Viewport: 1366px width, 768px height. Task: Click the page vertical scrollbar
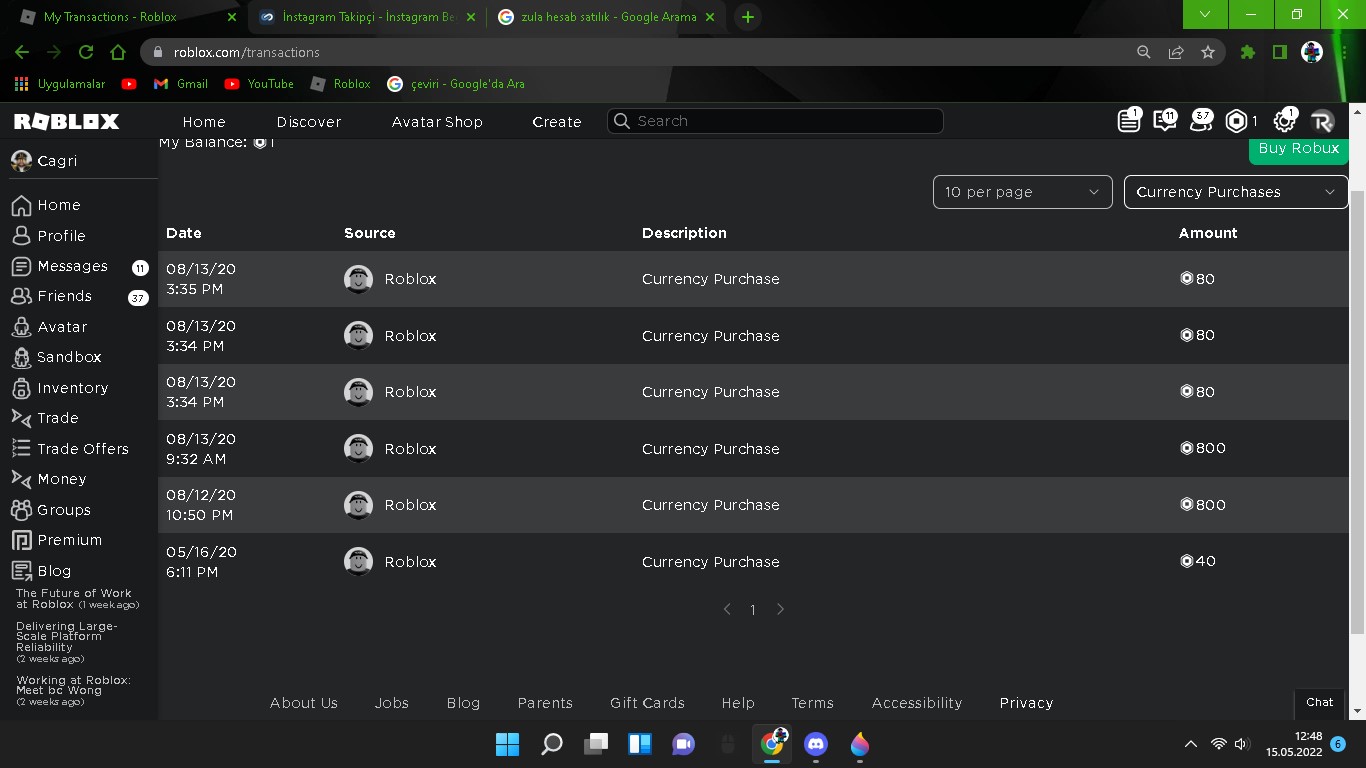click(x=1357, y=410)
